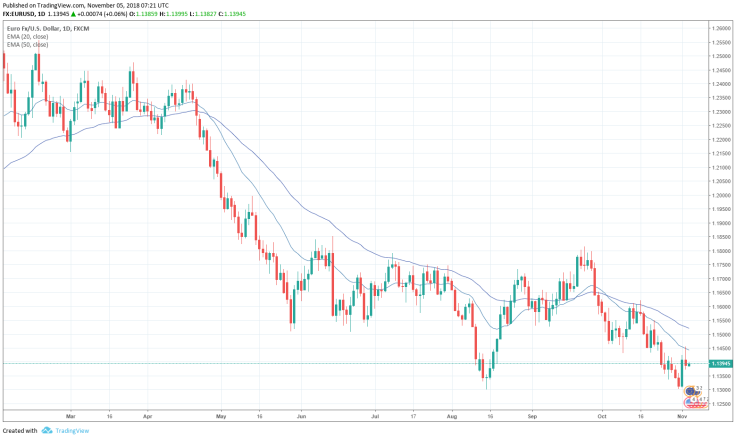Click the 1.20000 price axis label
The height and width of the screenshot is (439, 736).
[x=721, y=196]
